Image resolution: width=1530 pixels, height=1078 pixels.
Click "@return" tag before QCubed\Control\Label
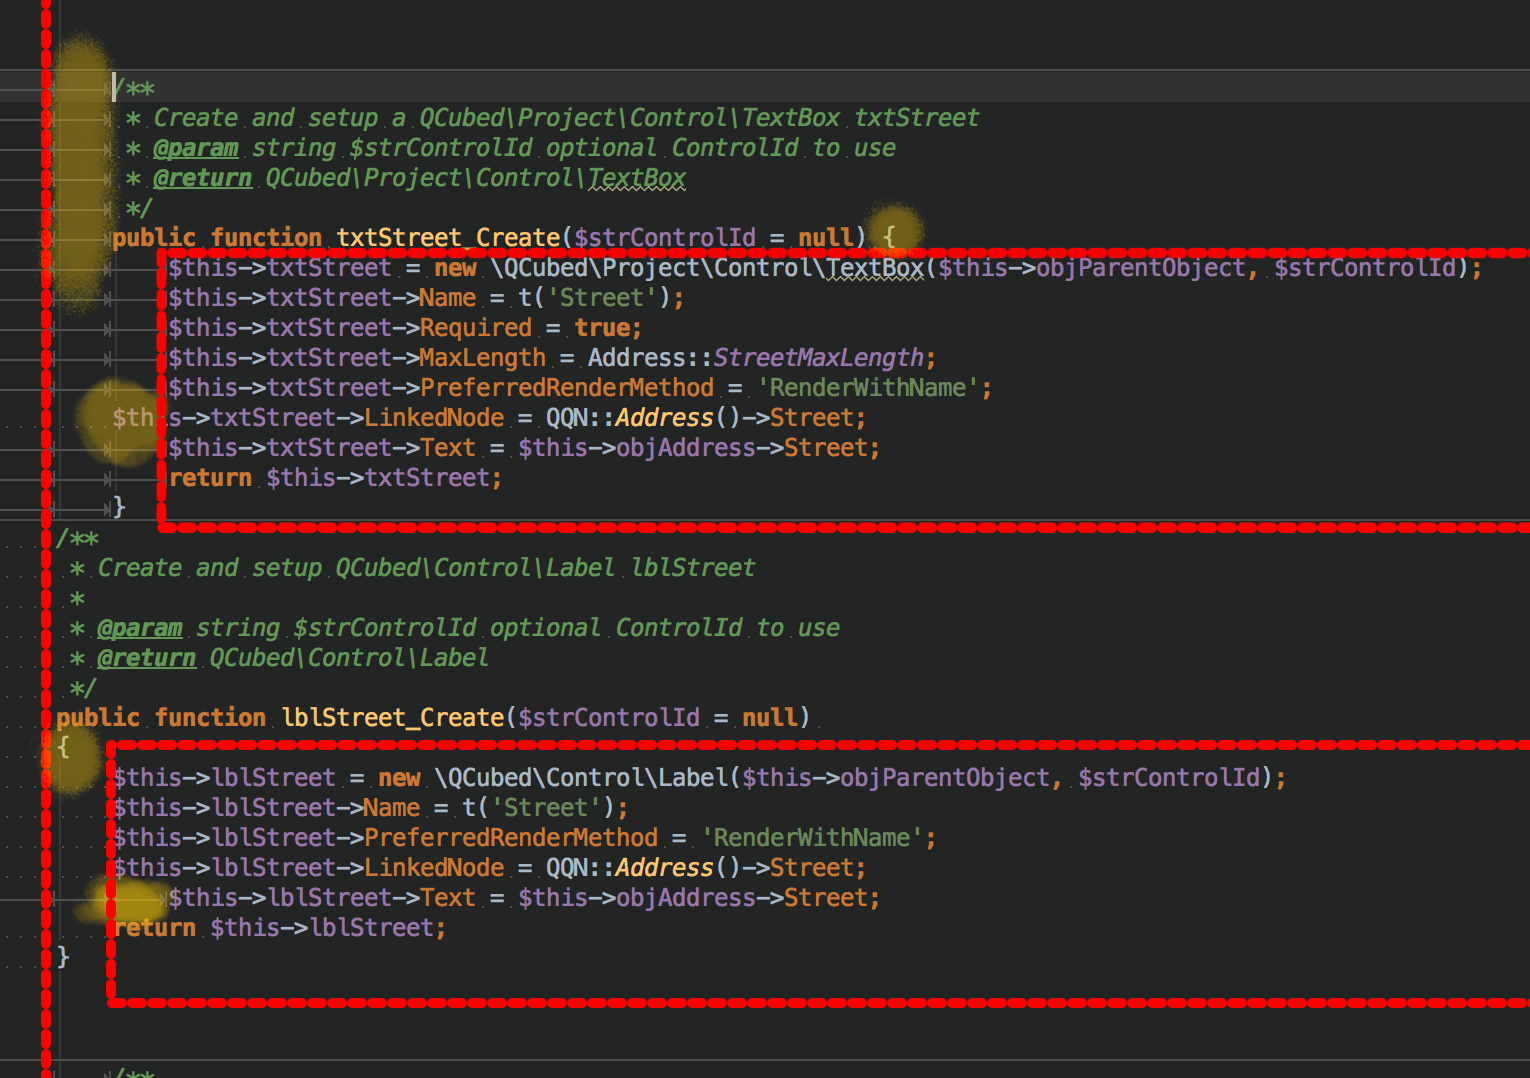147,658
